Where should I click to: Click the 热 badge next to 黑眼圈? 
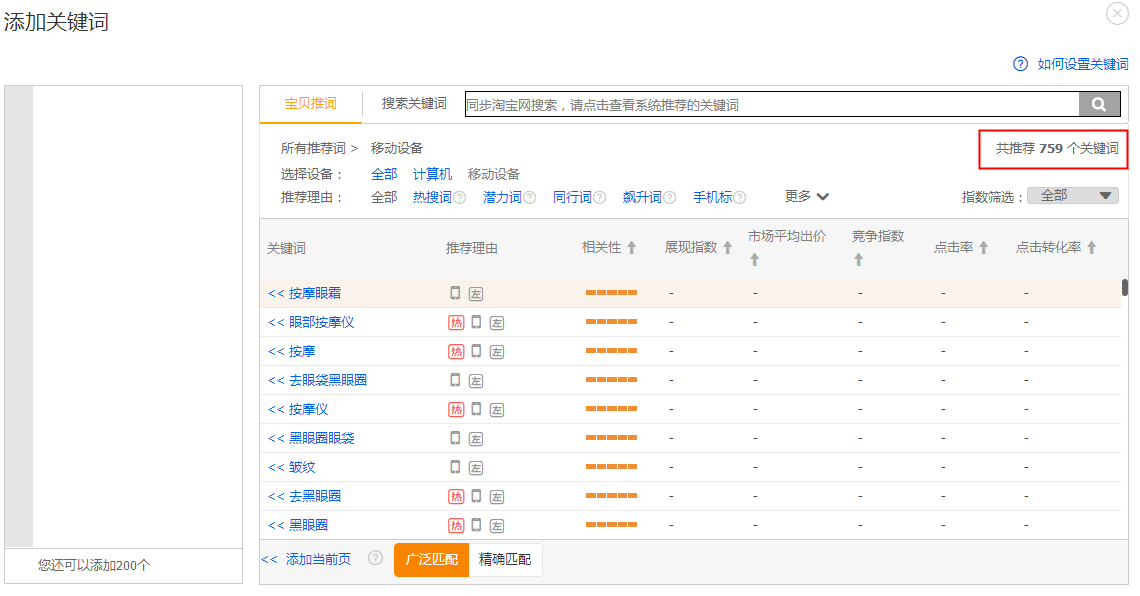click(455, 525)
